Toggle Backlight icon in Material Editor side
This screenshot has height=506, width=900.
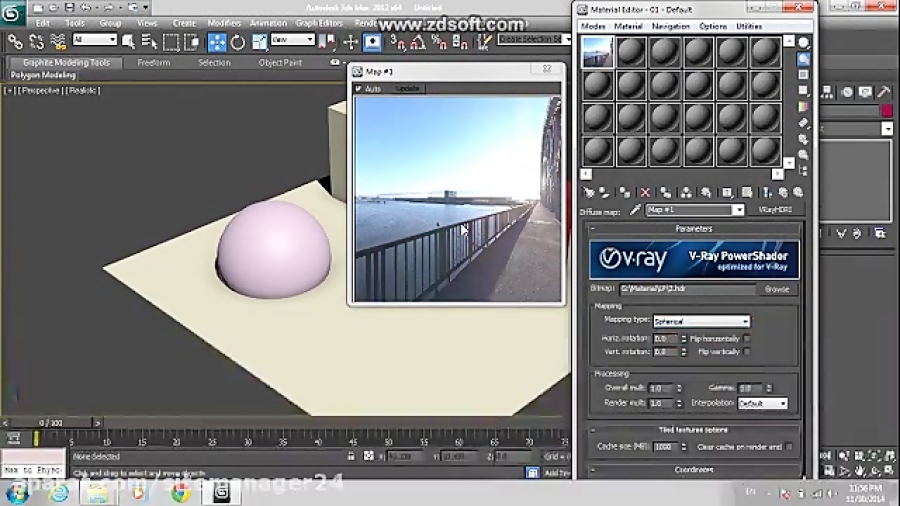tap(803, 59)
